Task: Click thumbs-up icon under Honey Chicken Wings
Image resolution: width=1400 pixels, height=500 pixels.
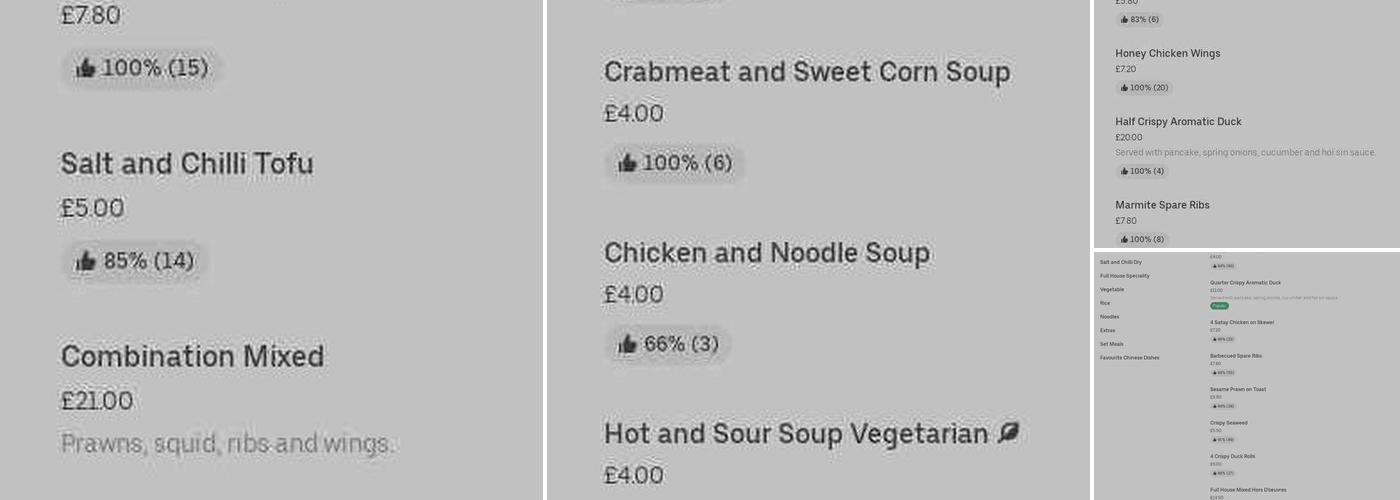Action: click(x=1124, y=88)
